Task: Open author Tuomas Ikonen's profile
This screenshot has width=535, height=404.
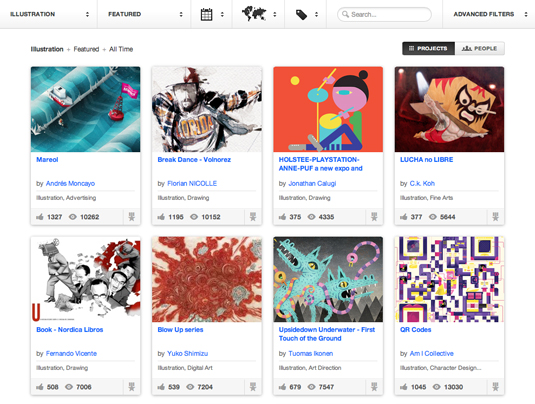Action: point(311,354)
